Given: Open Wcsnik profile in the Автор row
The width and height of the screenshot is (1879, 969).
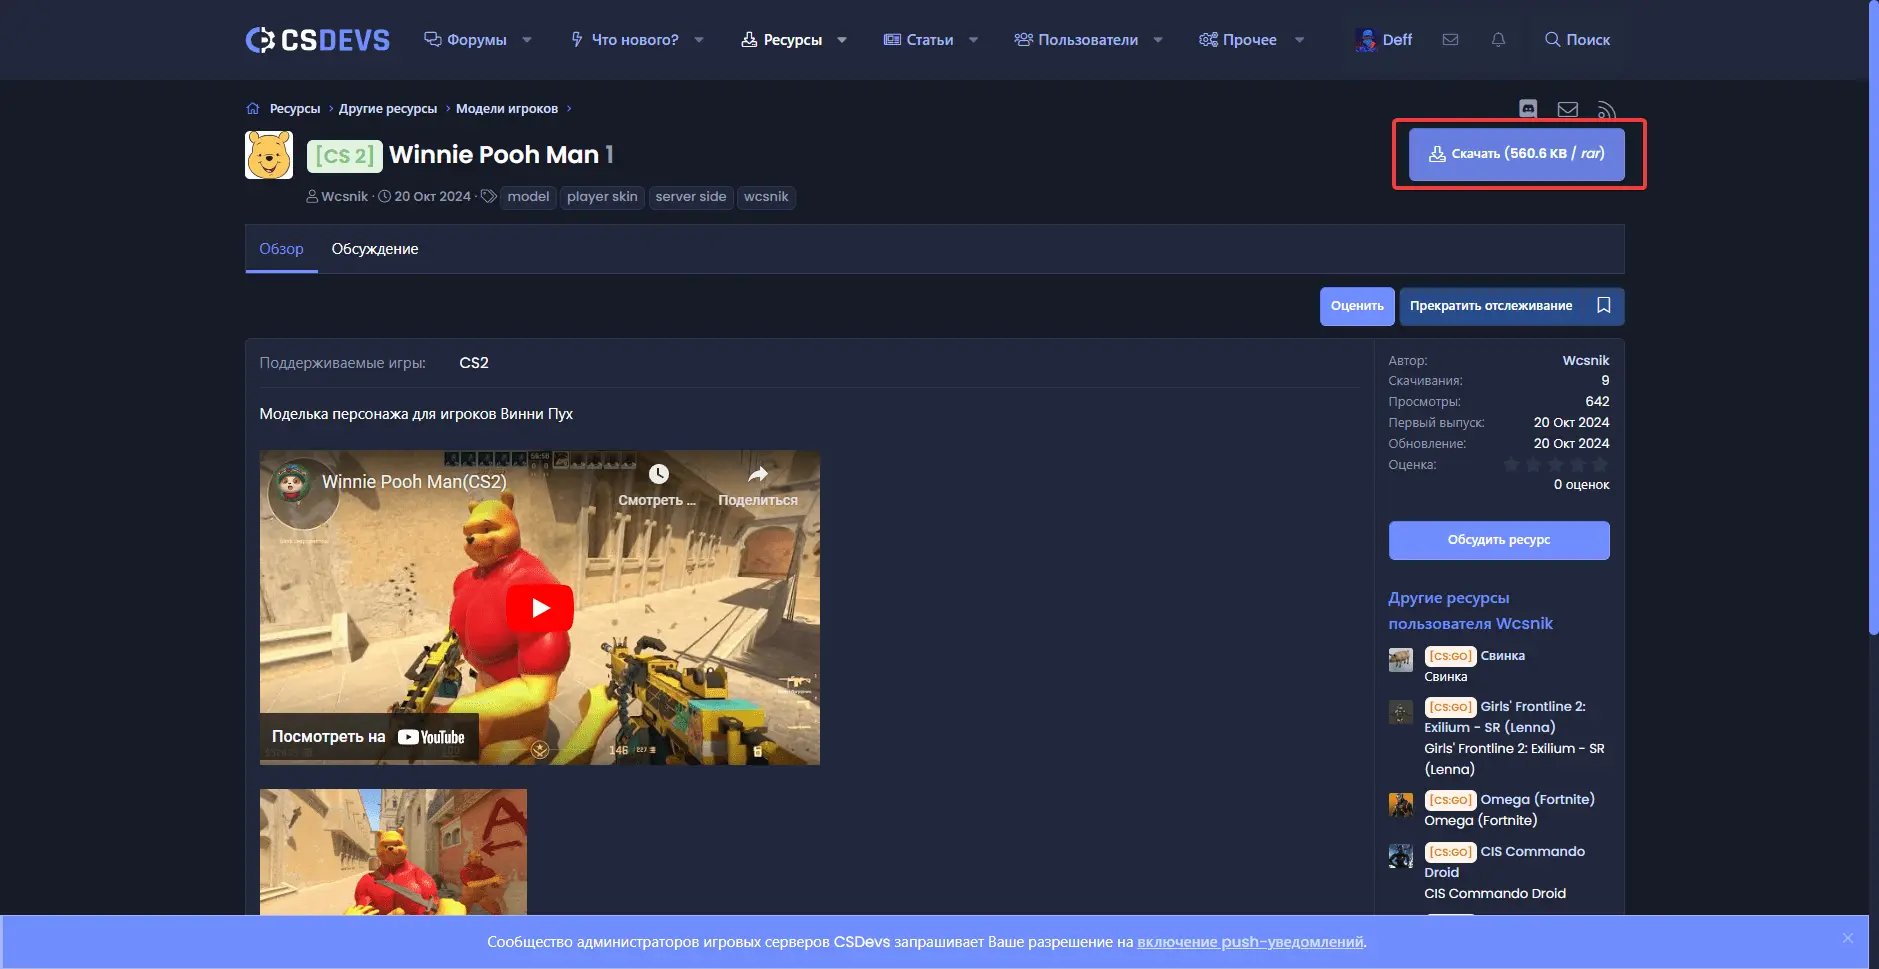Looking at the screenshot, I should coord(1586,361).
